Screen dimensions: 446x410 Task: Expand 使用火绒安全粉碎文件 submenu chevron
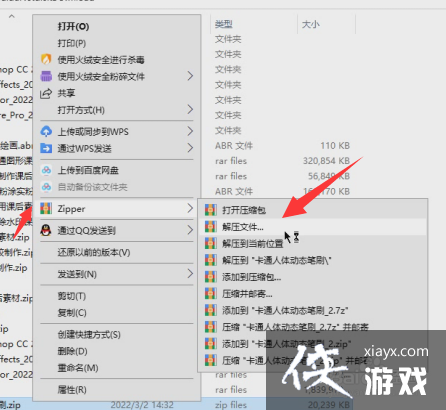(x=190, y=76)
